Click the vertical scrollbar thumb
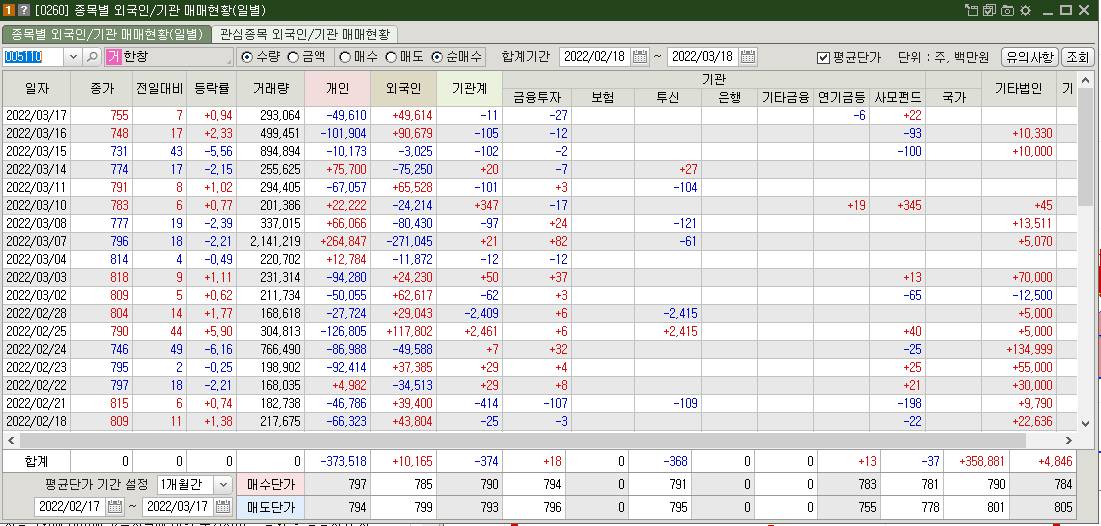The width and height of the screenshot is (1101, 526). (x=1085, y=146)
